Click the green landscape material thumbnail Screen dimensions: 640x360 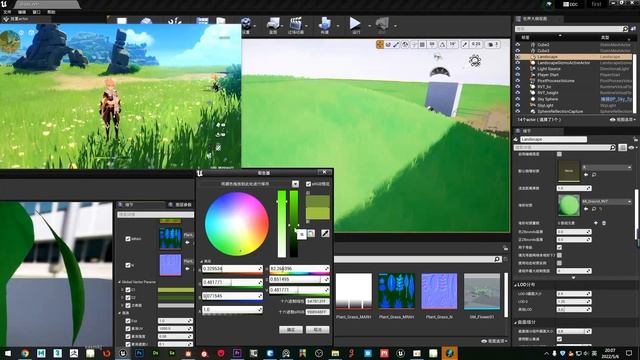[569, 205]
